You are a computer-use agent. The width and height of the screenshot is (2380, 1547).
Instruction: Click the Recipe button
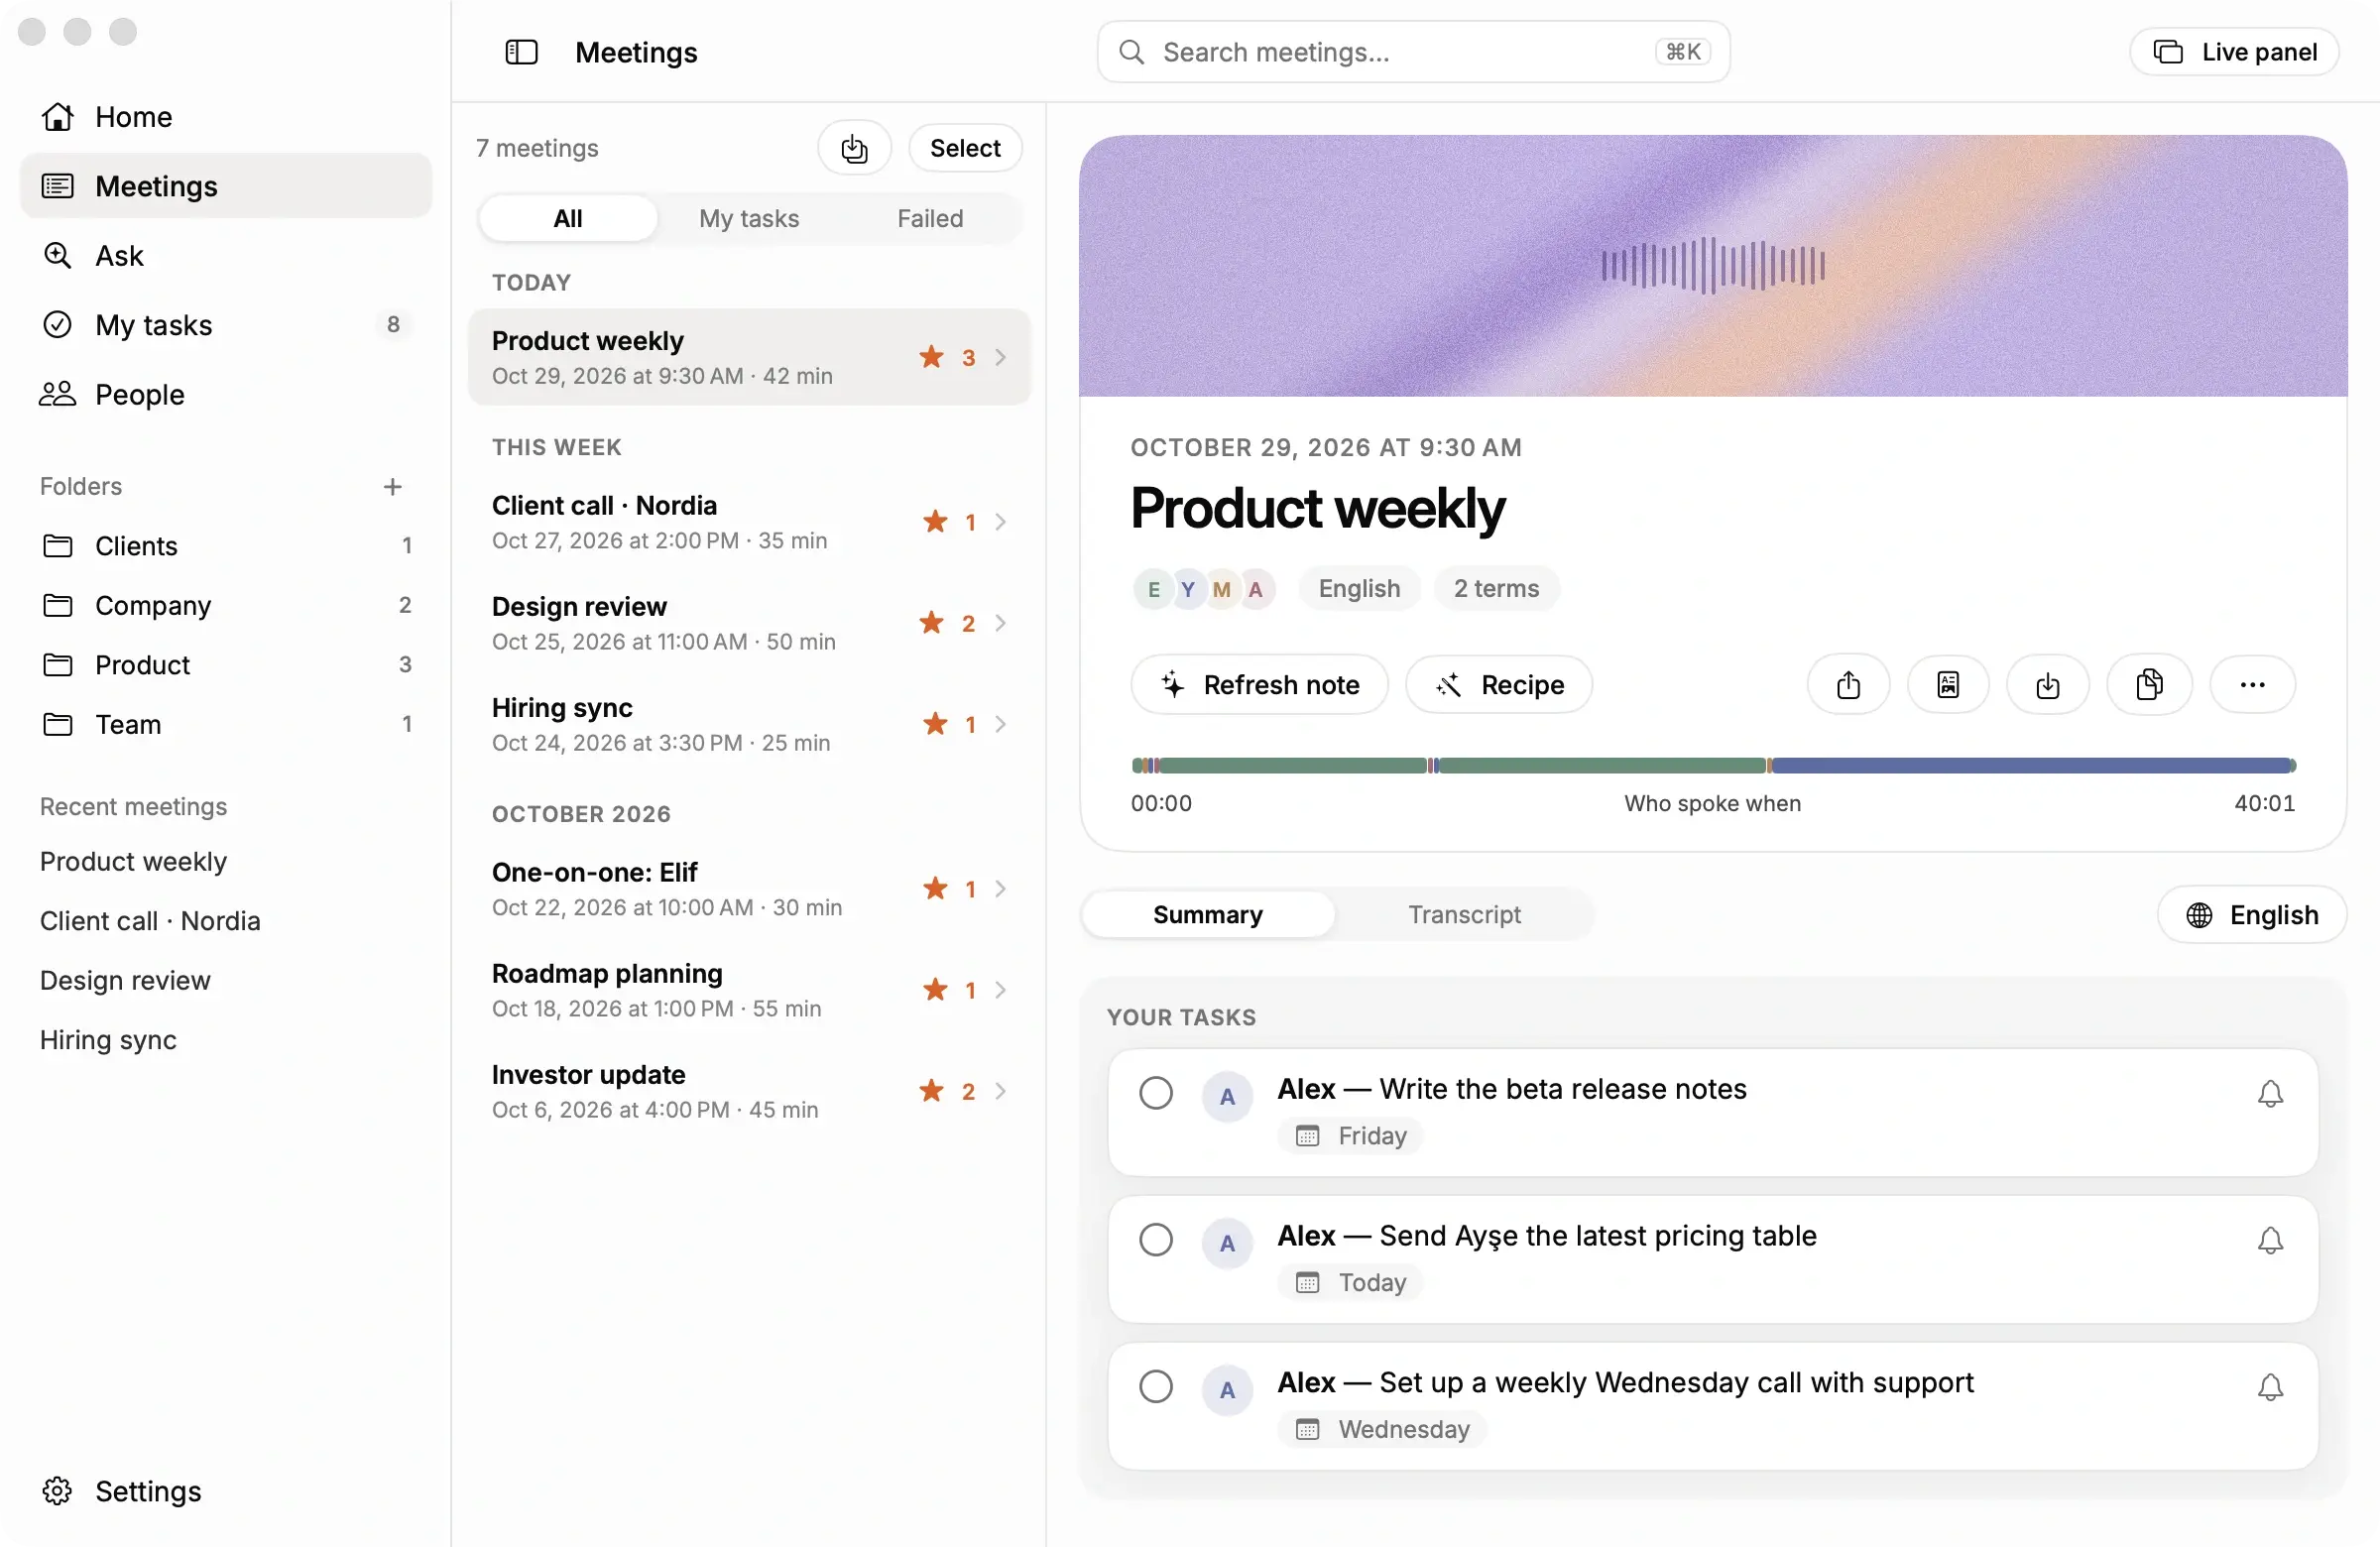[1498, 684]
